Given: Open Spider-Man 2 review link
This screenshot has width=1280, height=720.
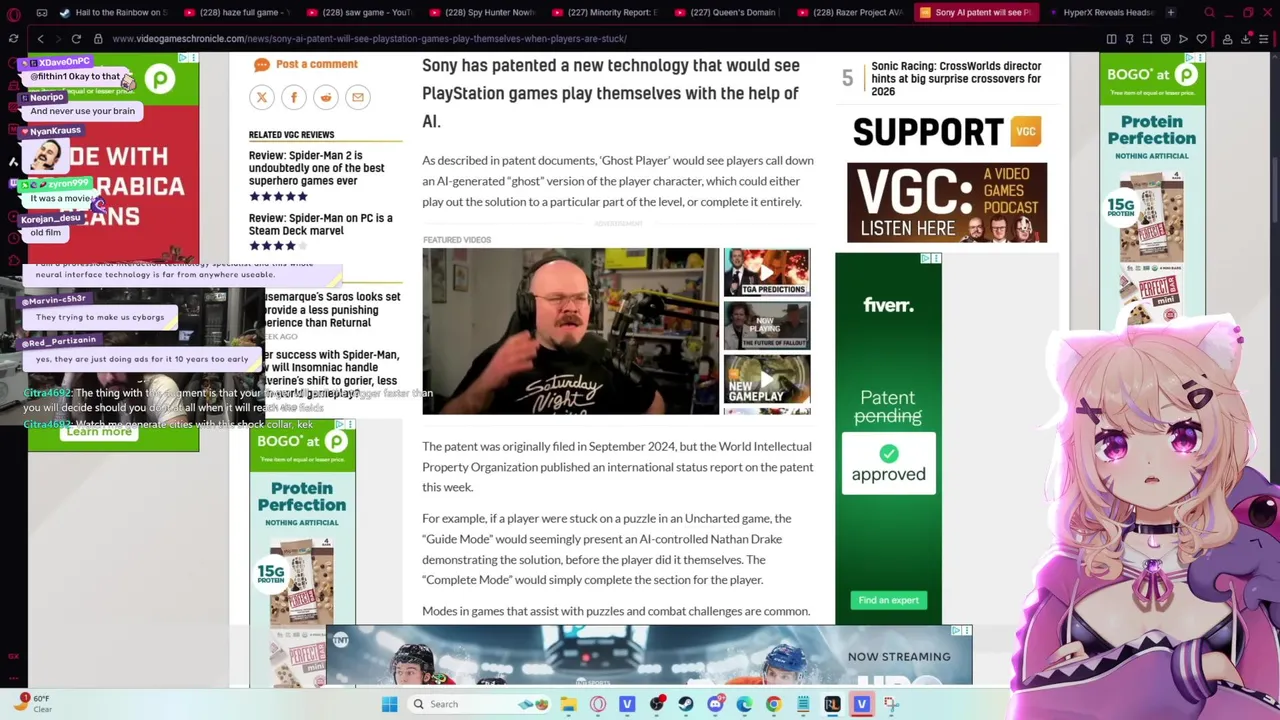Looking at the screenshot, I should pos(316,168).
